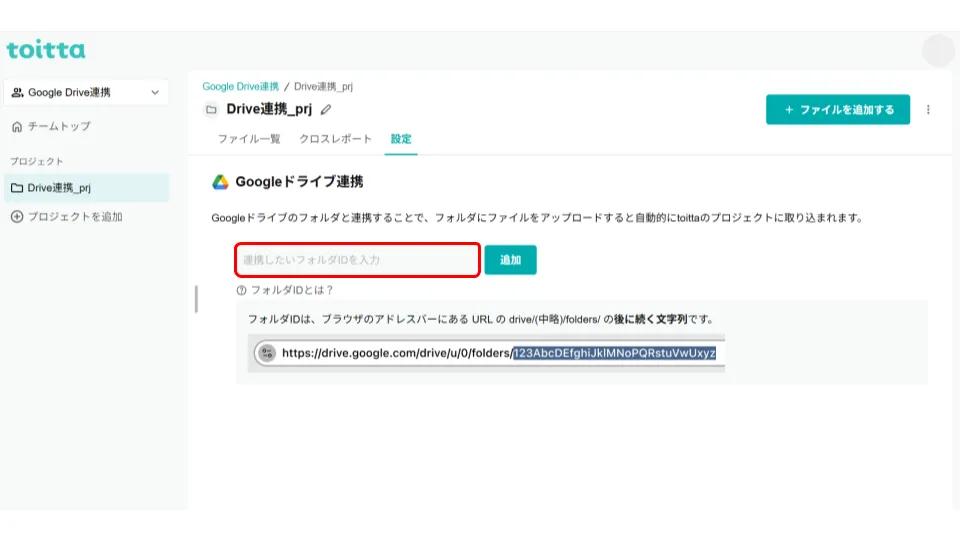
Task: Click the folder icon beside project title
Action: click(211, 110)
